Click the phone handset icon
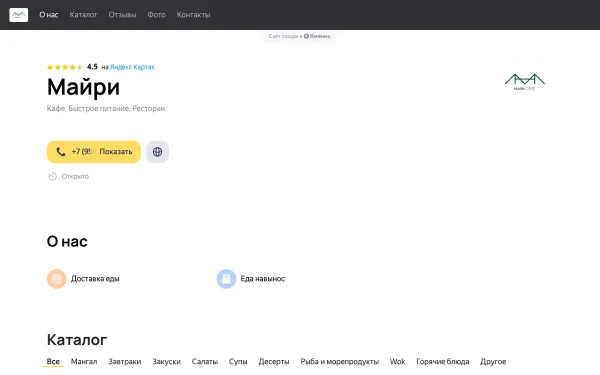The image size is (600, 375). [x=61, y=152]
